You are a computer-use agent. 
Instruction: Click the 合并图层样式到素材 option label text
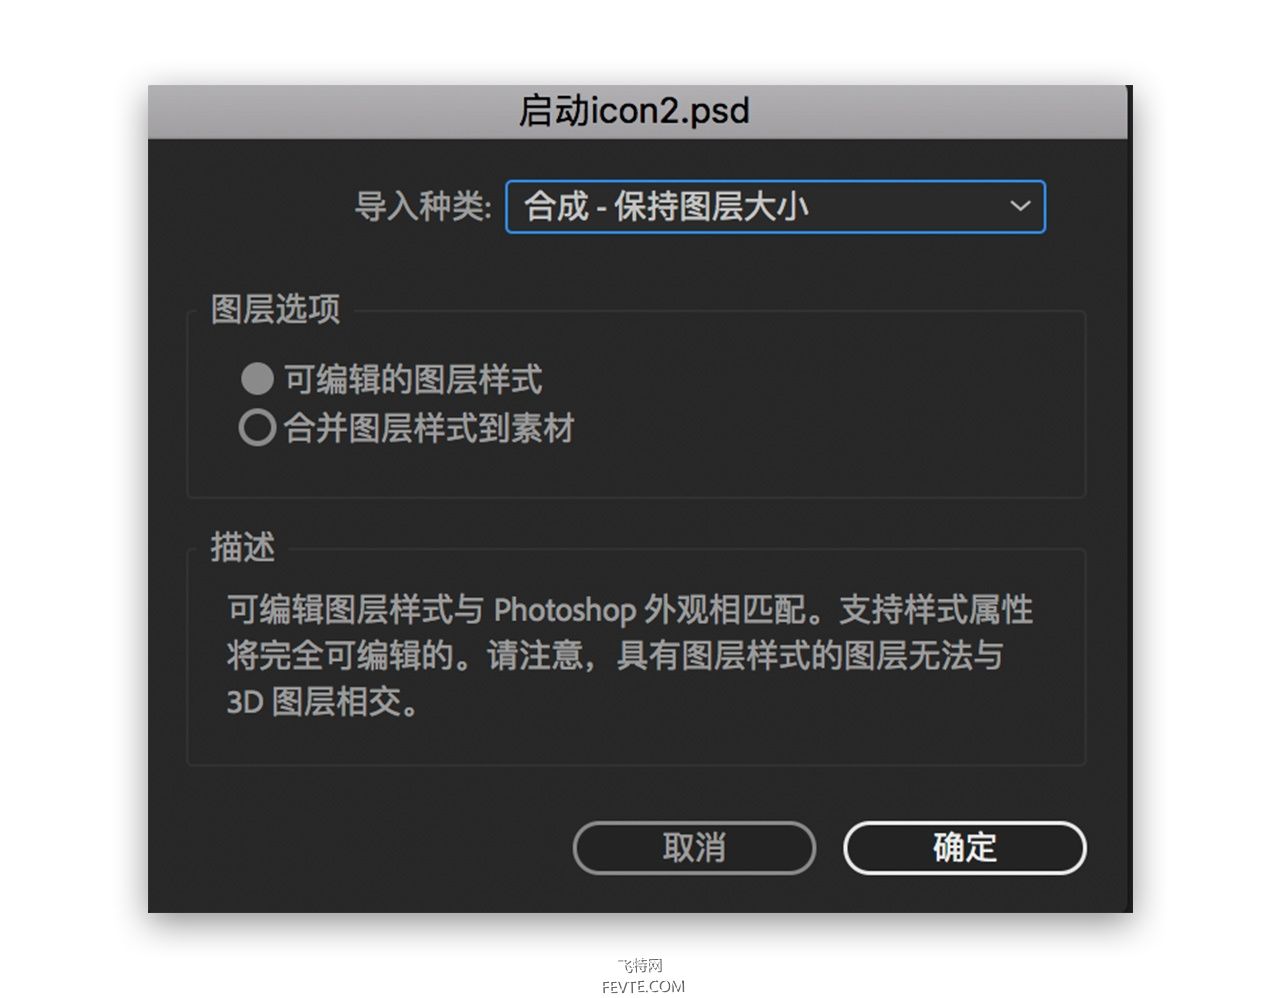click(429, 428)
